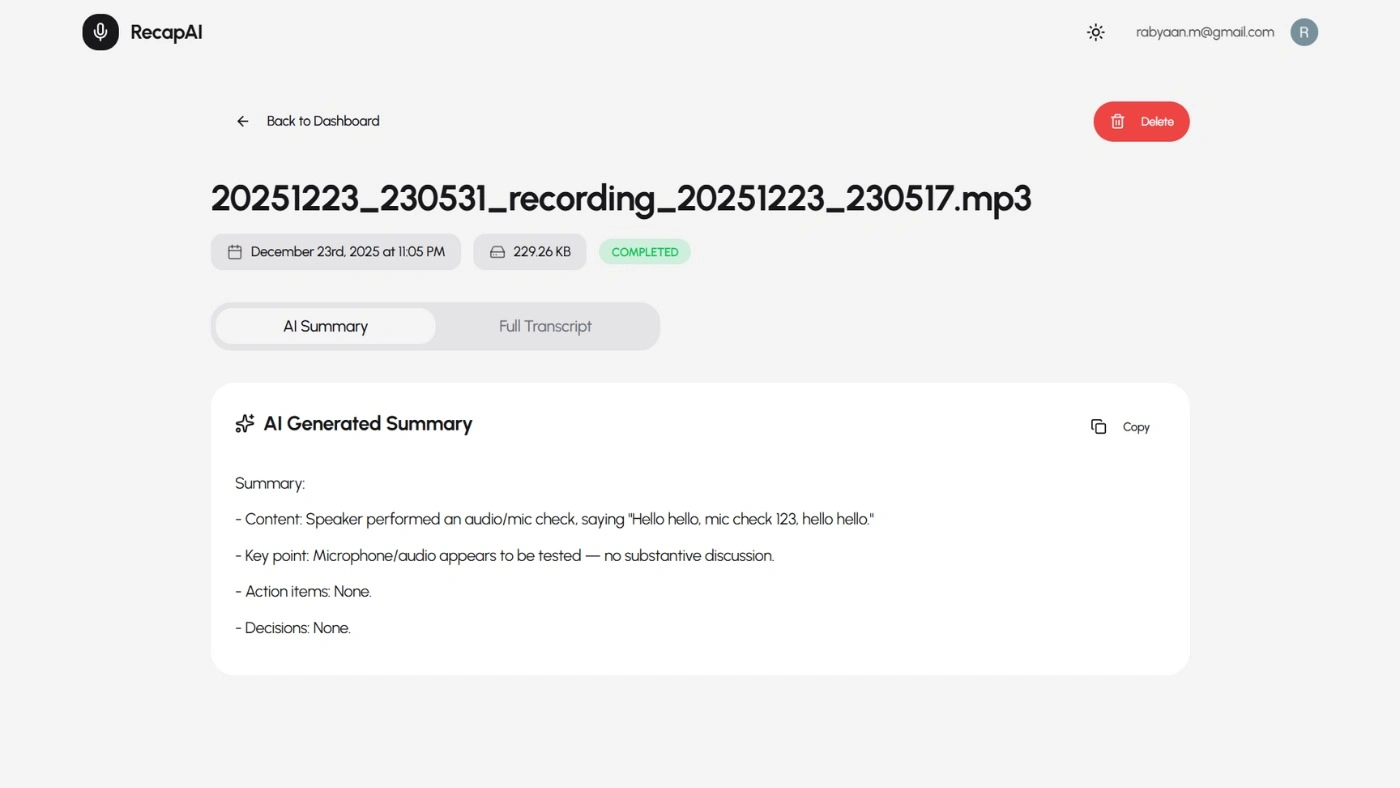This screenshot has width=1400, height=788.
Task: Open the user avatar "R" menu
Action: [1304, 32]
